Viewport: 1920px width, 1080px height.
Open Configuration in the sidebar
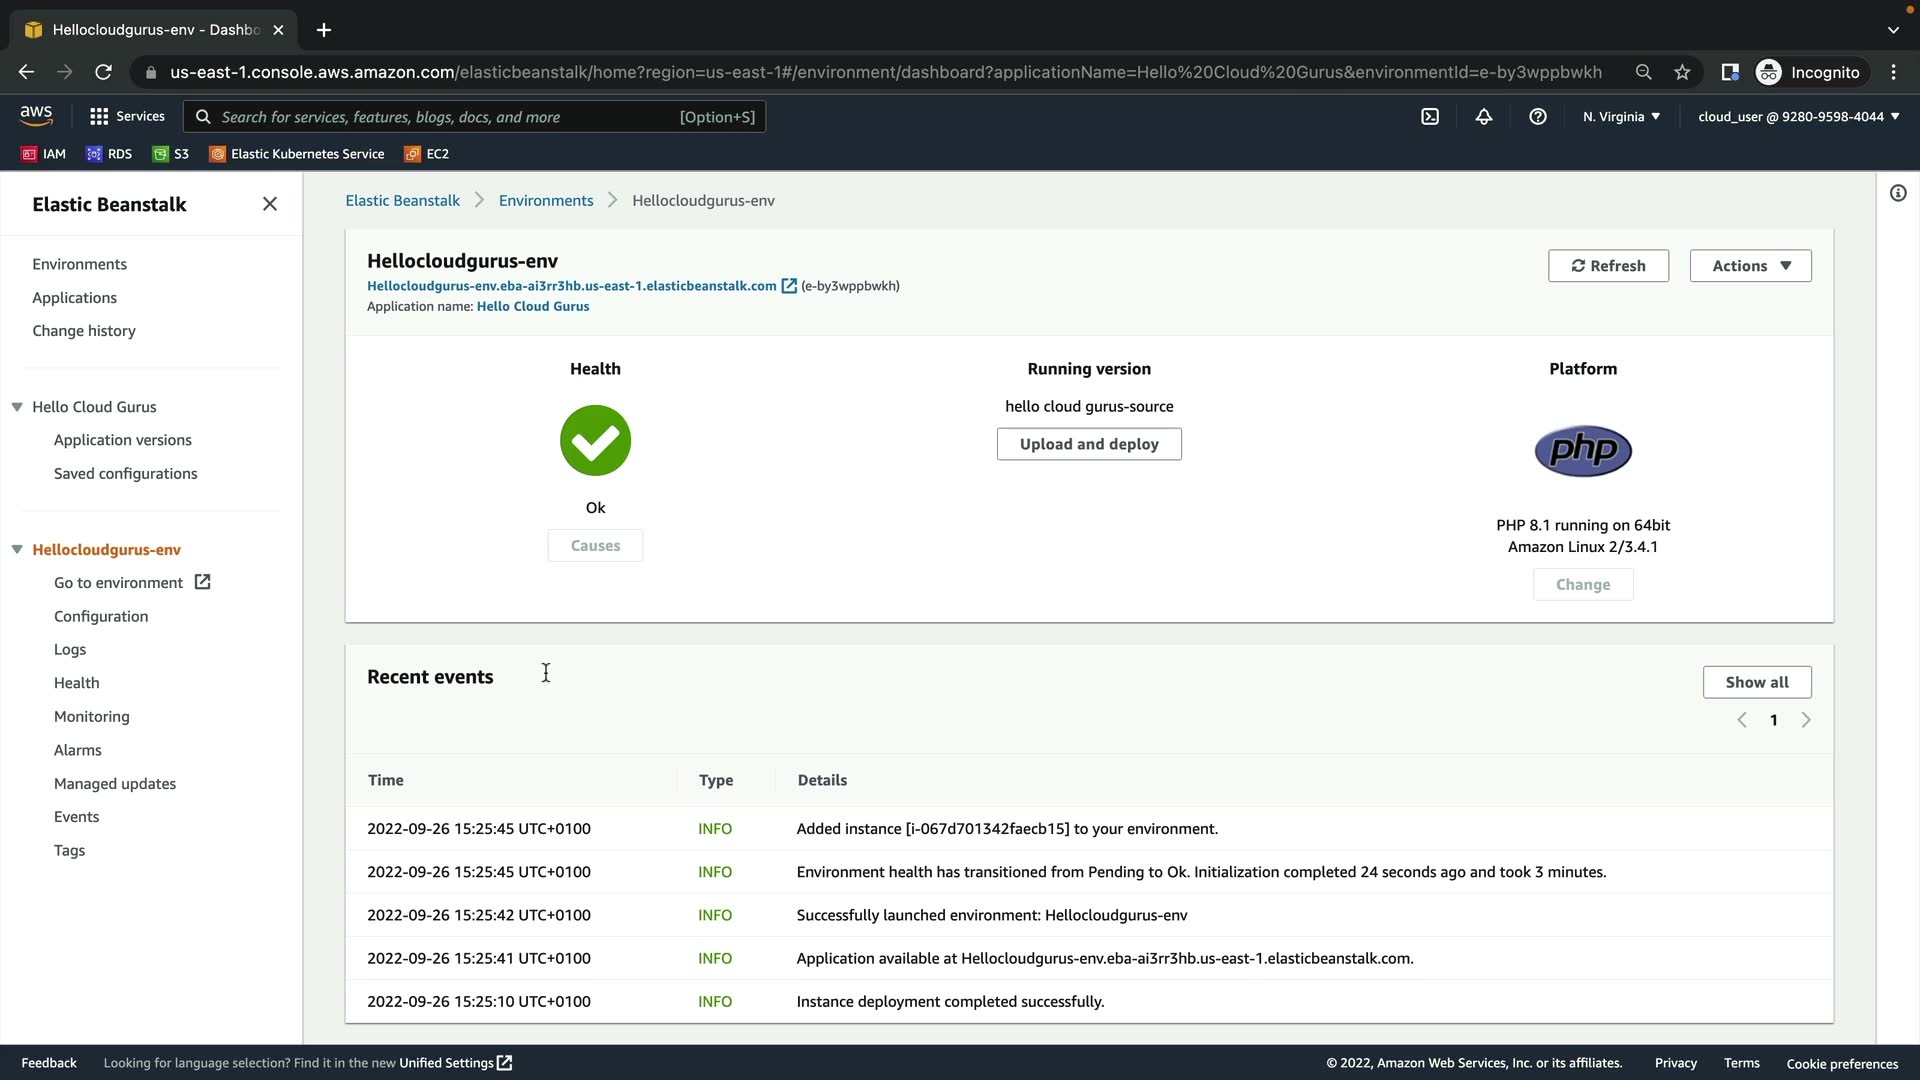point(101,616)
